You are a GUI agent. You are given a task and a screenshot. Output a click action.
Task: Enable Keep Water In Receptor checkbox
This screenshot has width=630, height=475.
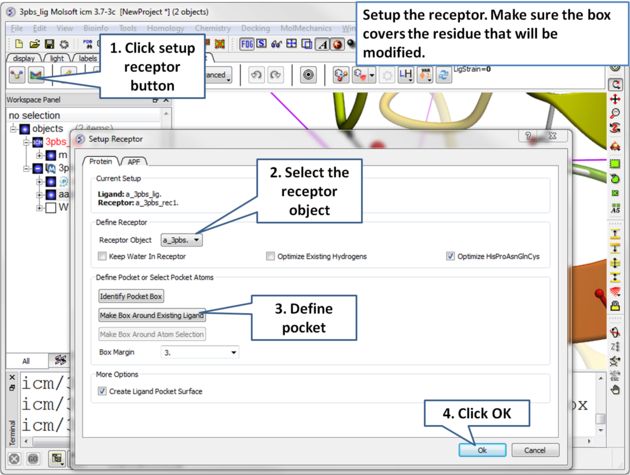[103, 257]
